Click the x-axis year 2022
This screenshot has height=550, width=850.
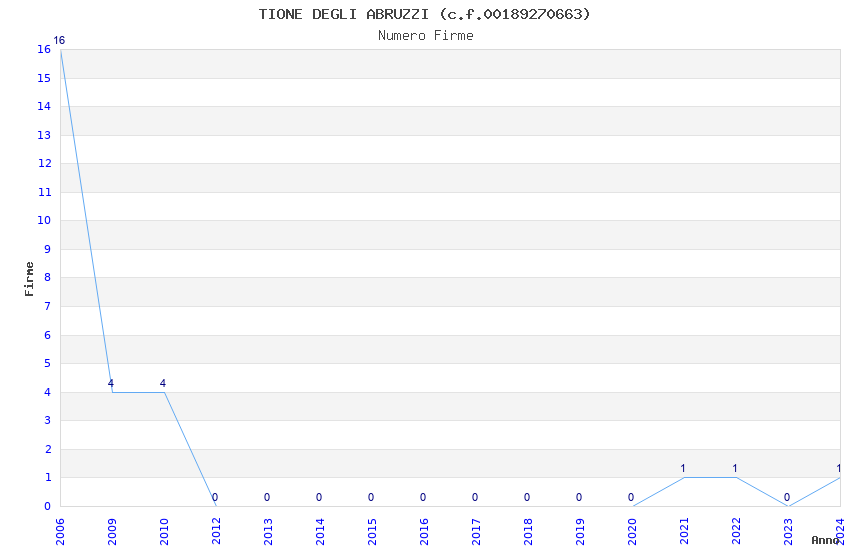[x=737, y=531]
